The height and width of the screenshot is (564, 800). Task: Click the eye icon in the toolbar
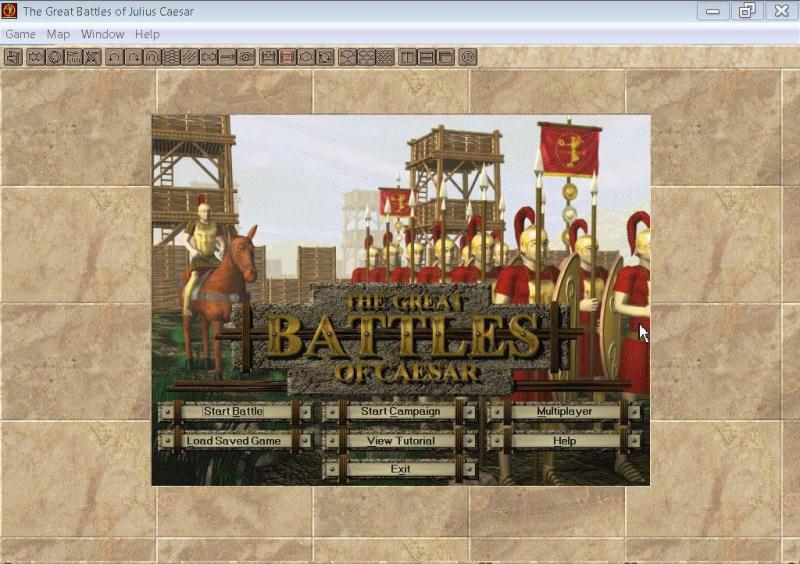(x=245, y=57)
